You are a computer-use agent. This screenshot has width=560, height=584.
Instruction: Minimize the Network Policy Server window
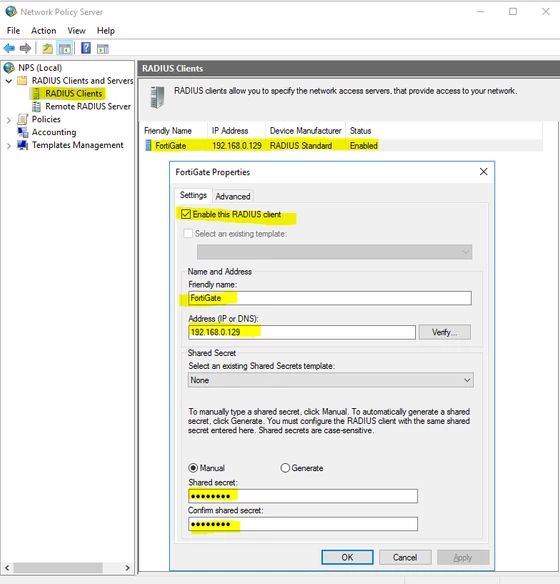(x=481, y=12)
